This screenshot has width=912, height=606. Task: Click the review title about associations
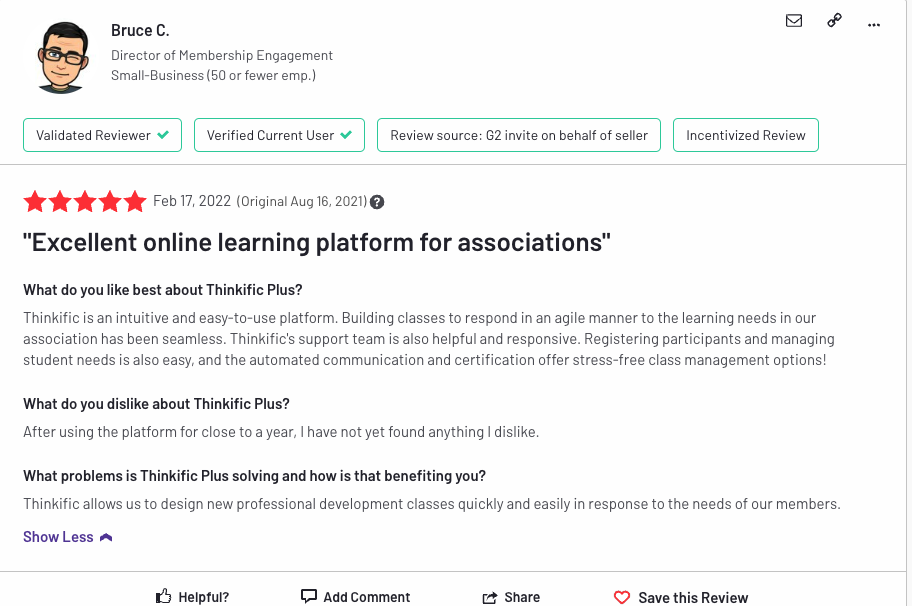317,242
